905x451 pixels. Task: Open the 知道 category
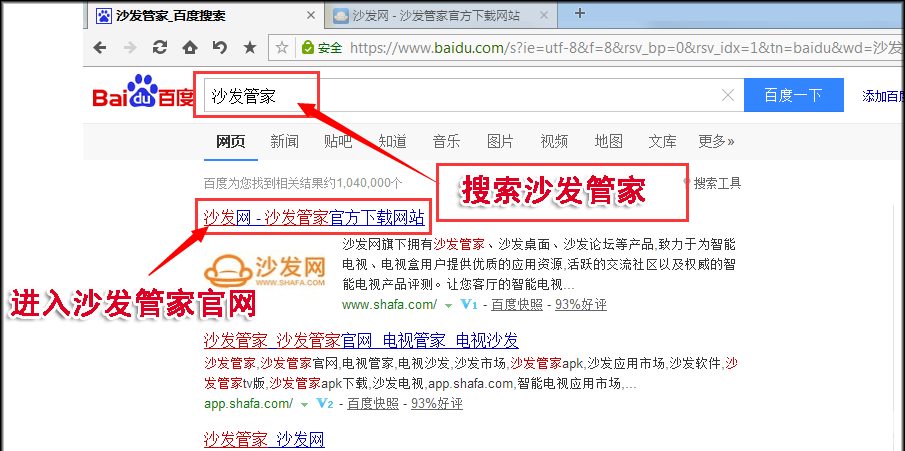392,141
